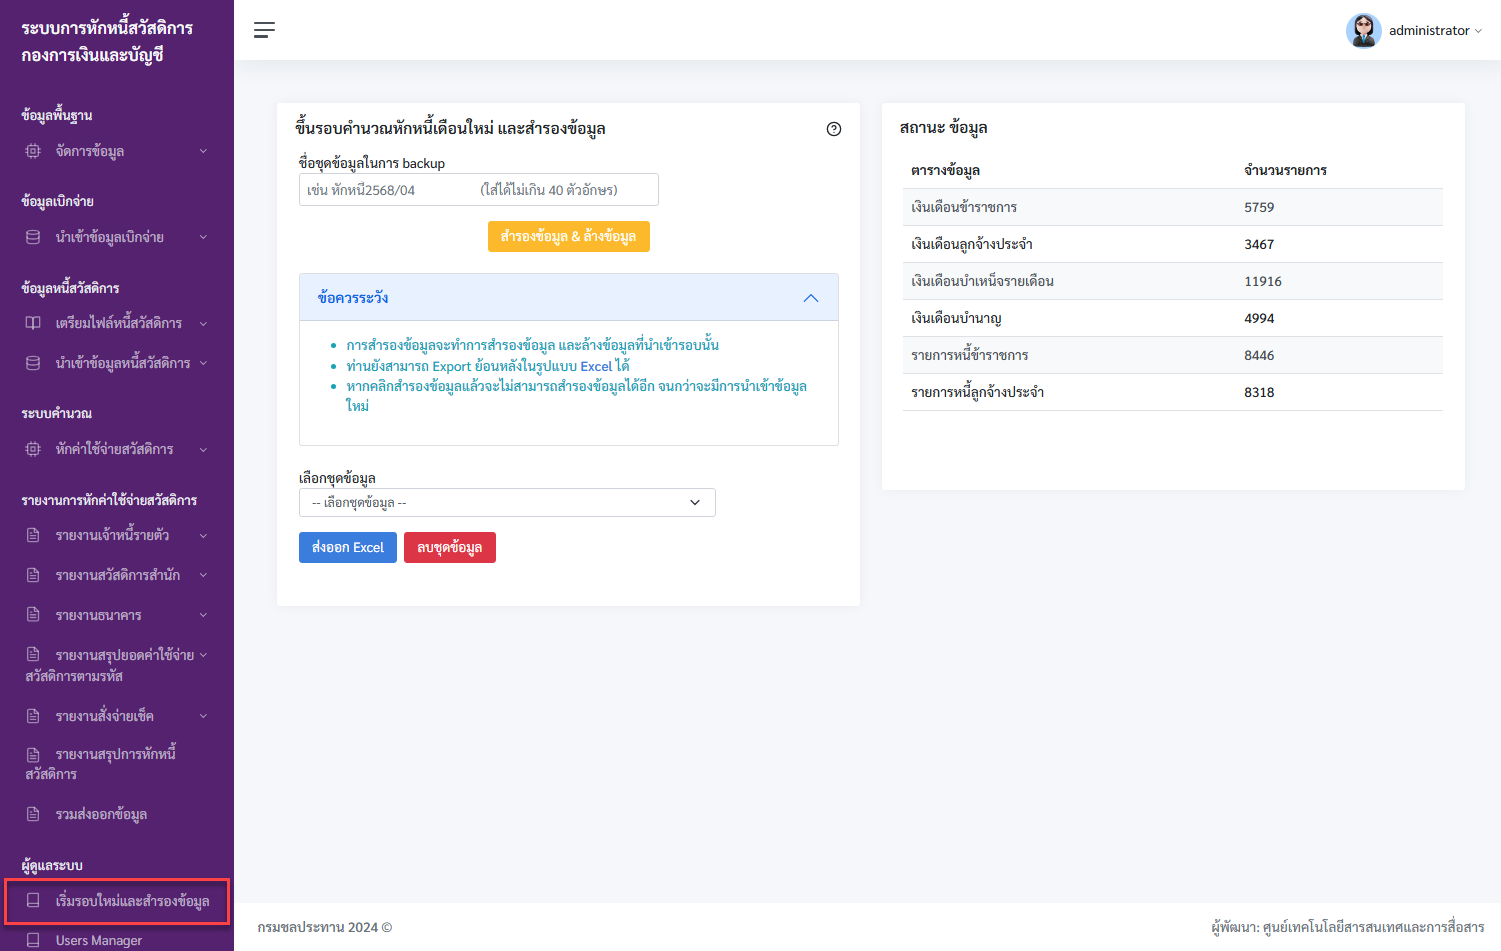Click the icon beside Users Manager

coord(33,940)
